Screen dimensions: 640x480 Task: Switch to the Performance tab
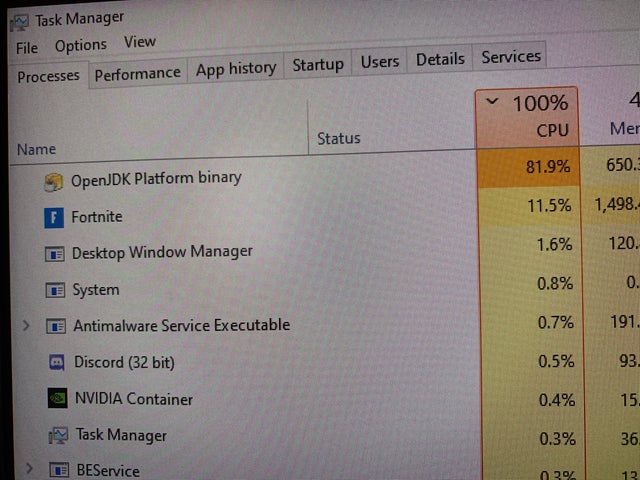tap(138, 74)
